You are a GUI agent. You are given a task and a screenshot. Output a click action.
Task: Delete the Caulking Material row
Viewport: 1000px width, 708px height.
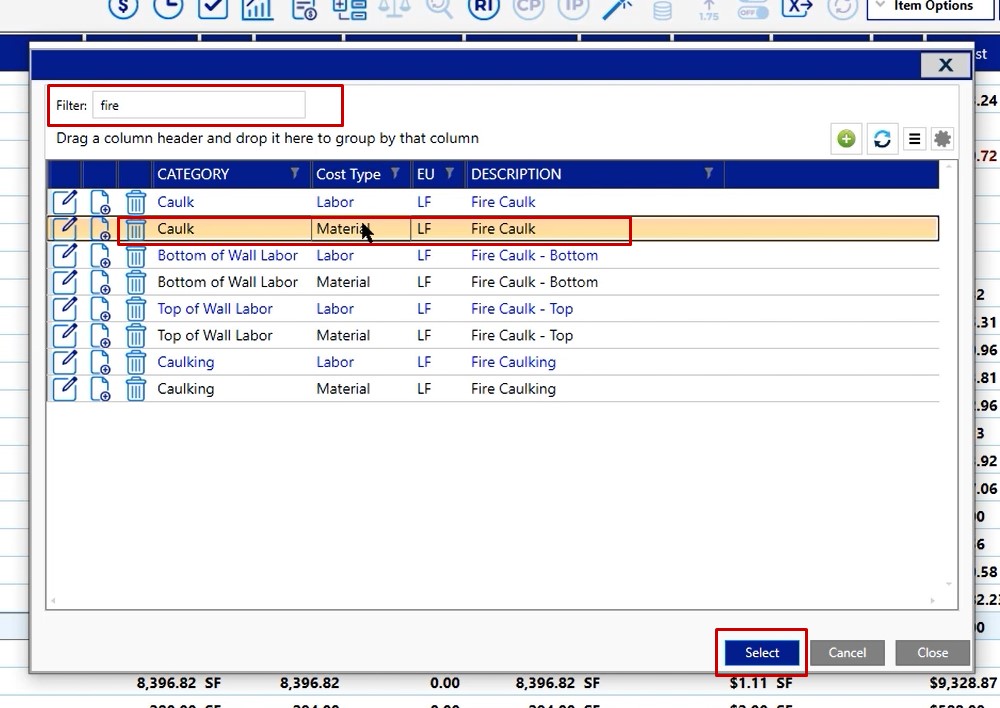(x=135, y=389)
